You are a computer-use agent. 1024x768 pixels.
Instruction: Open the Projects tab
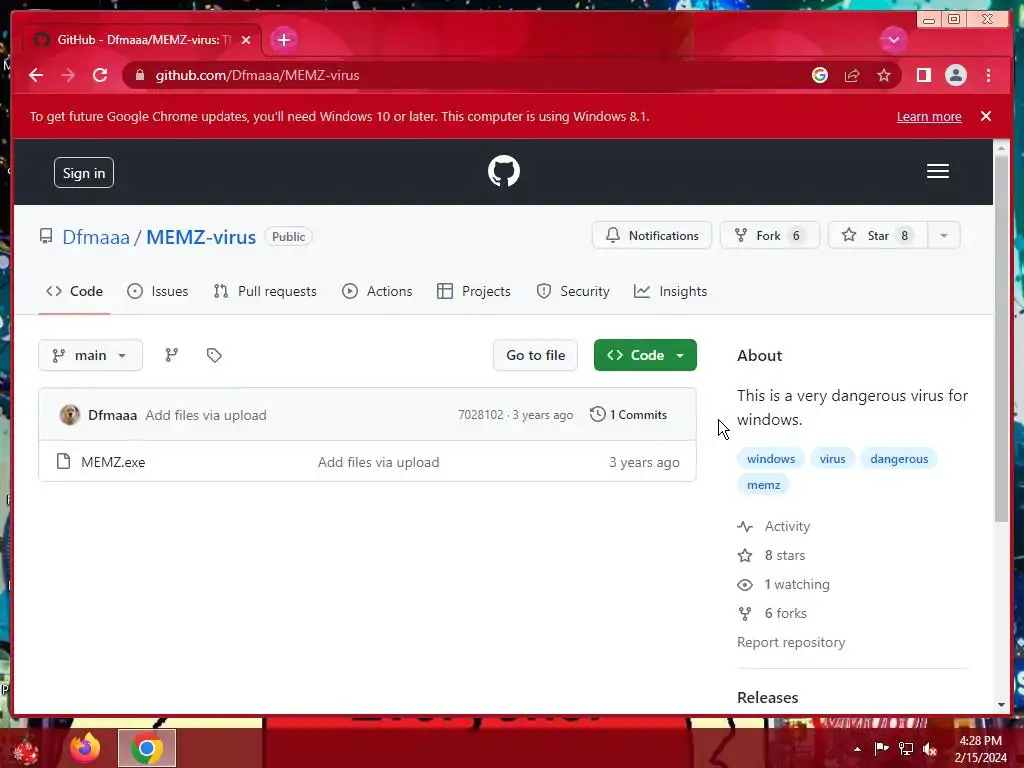tap(473, 291)
